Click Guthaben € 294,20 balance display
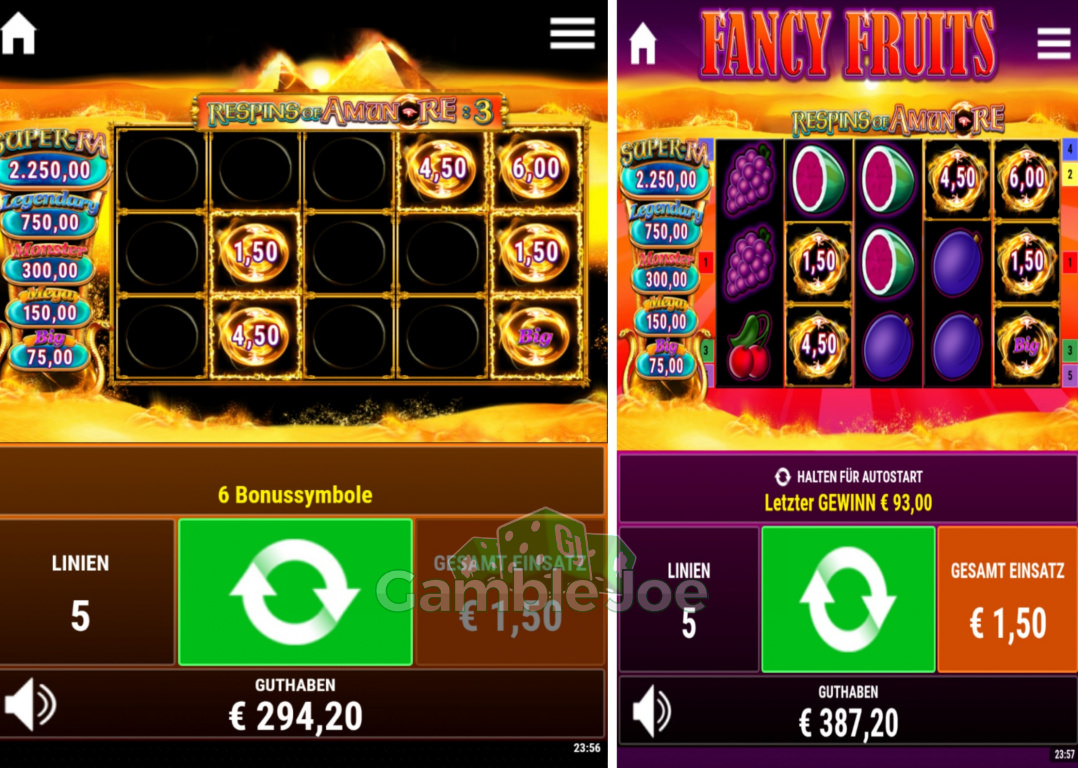 (x=295, y=705)
